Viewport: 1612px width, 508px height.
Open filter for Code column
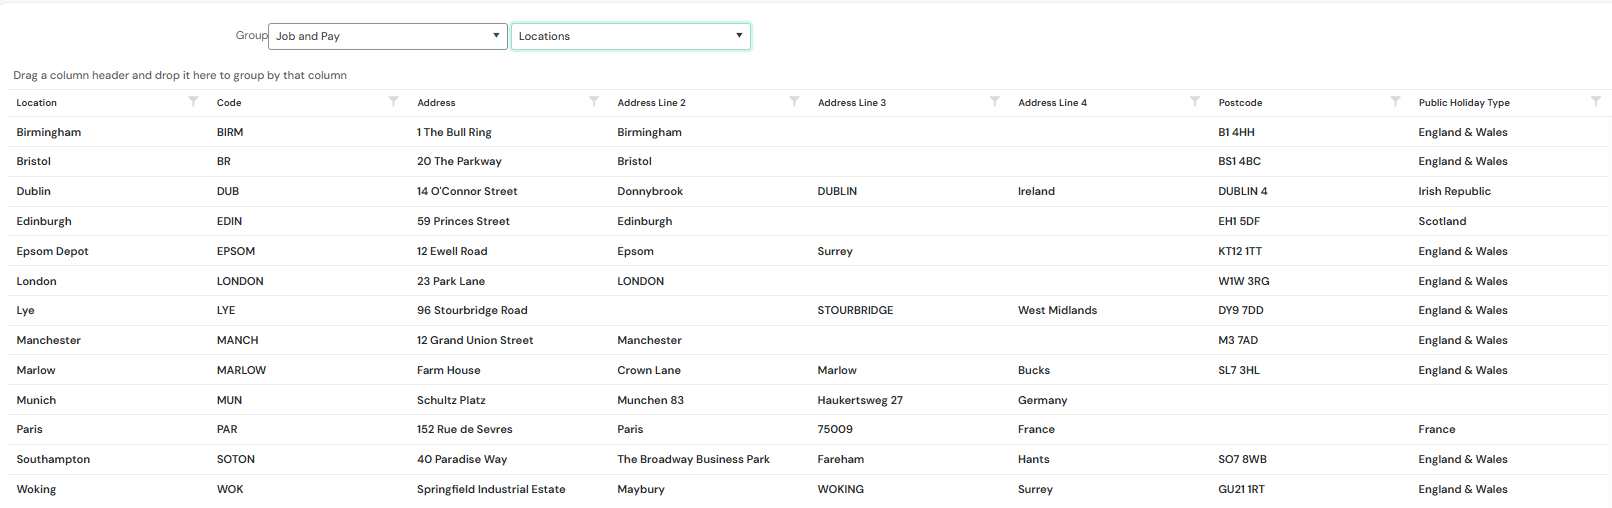pos(393,102)
